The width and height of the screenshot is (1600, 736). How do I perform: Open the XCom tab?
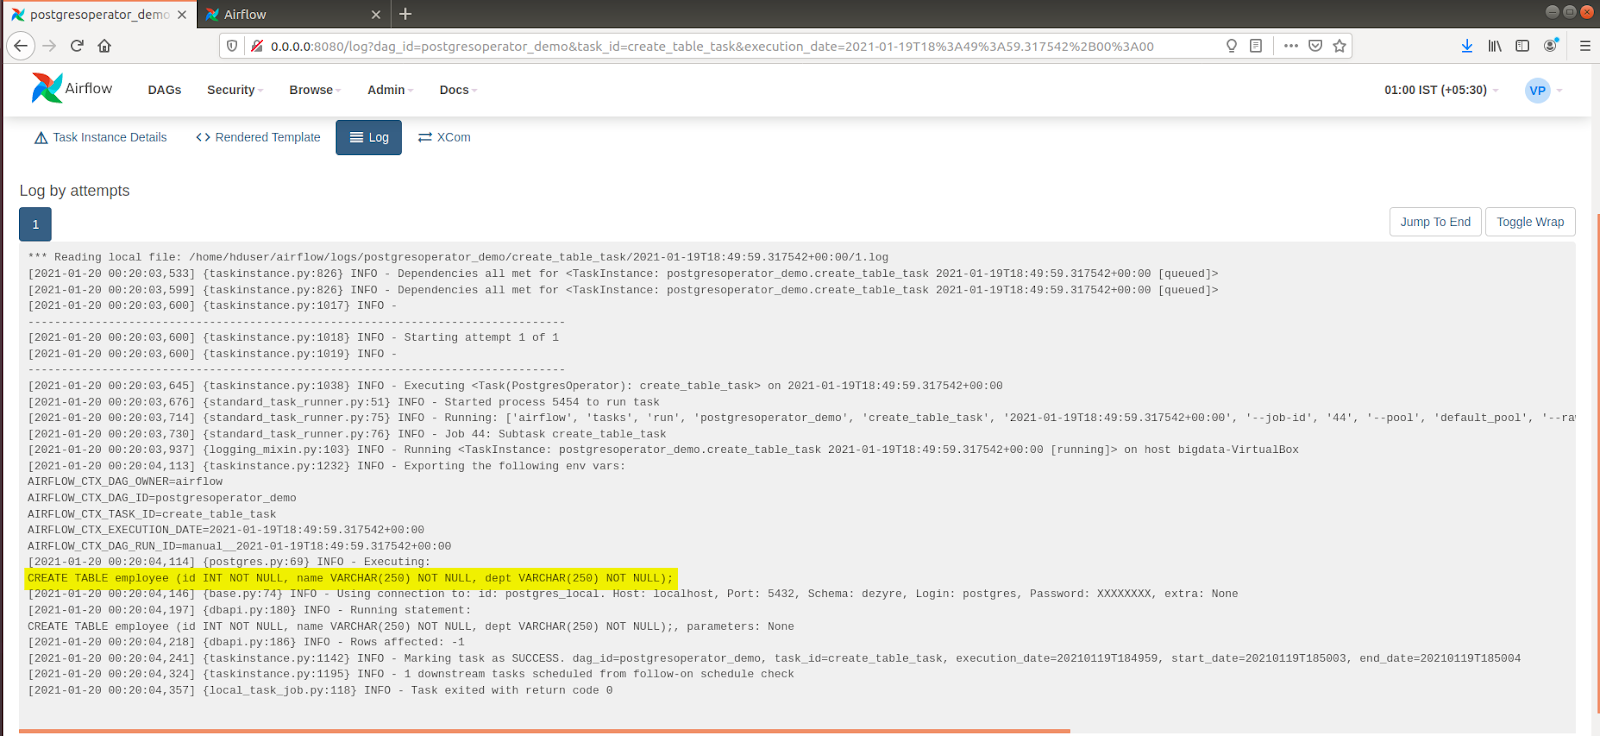444,138
